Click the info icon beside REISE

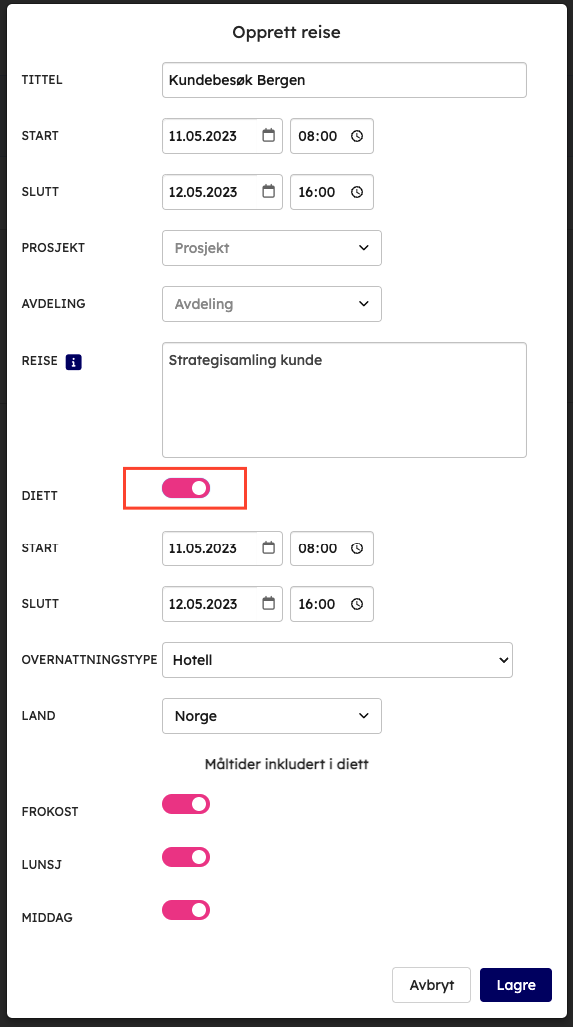click(x=73, y=362)
